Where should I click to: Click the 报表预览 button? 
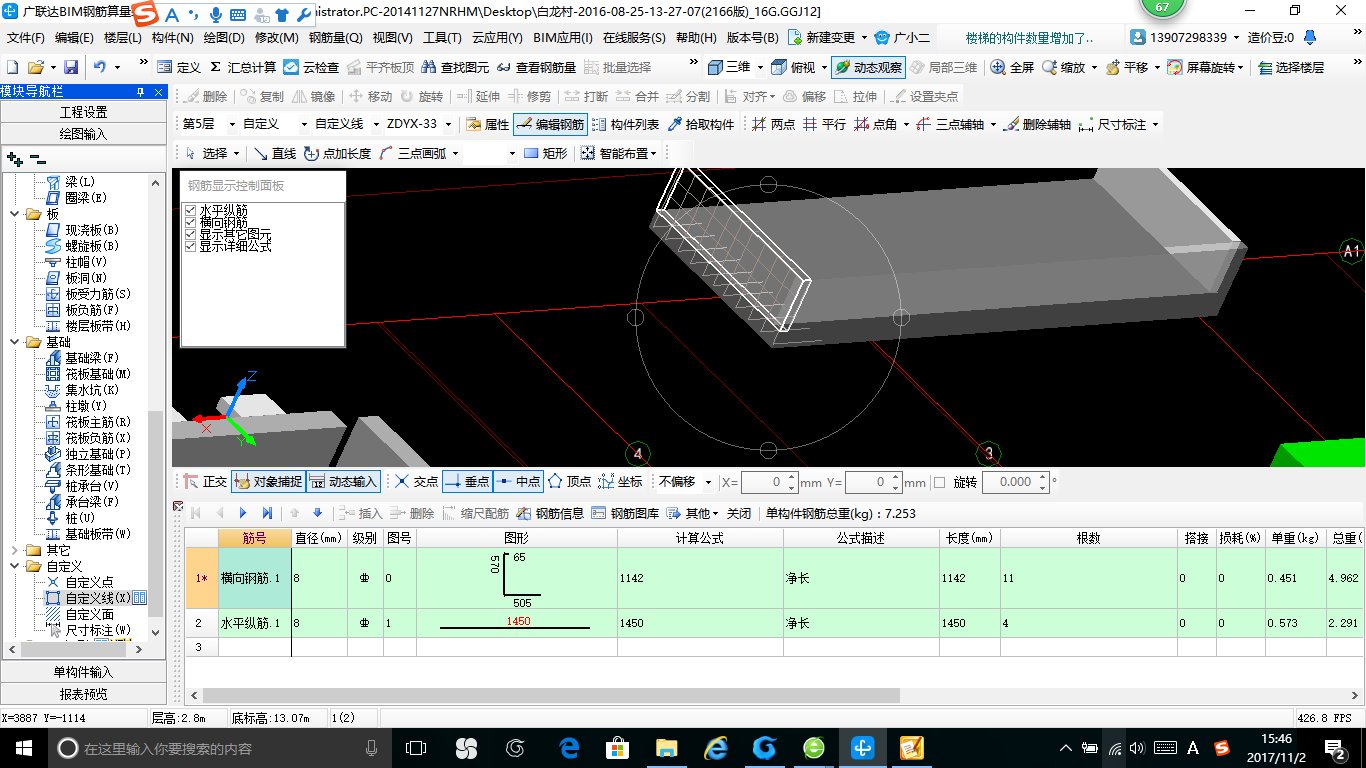point(83,693)
